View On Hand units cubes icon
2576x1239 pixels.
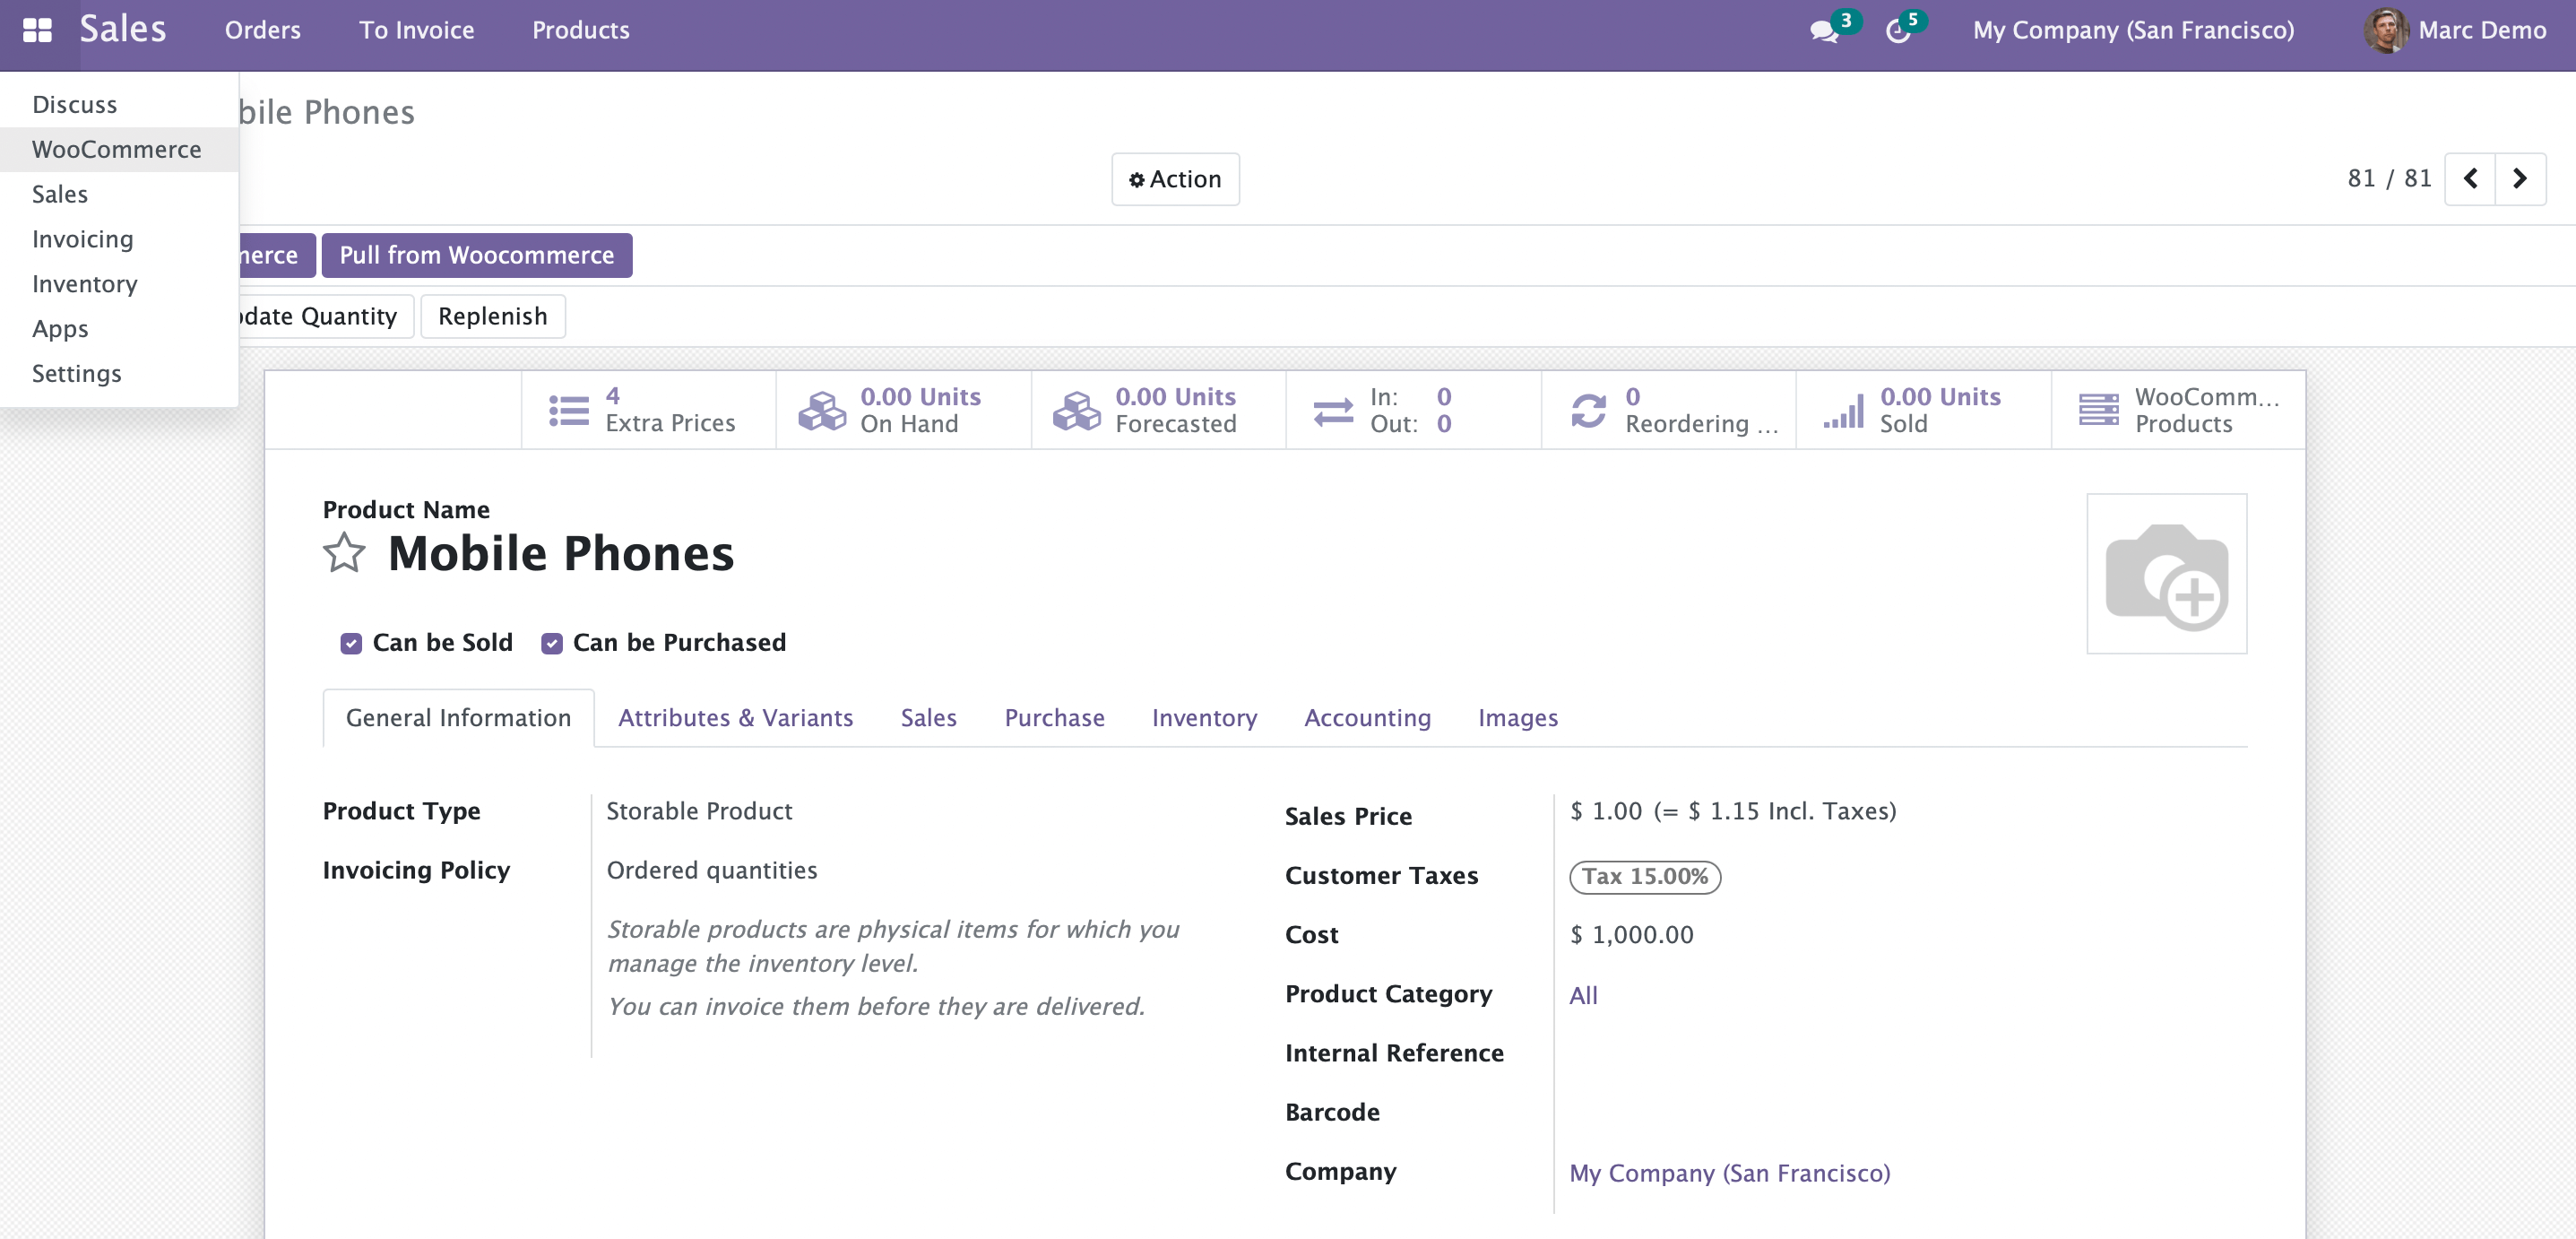822,410
